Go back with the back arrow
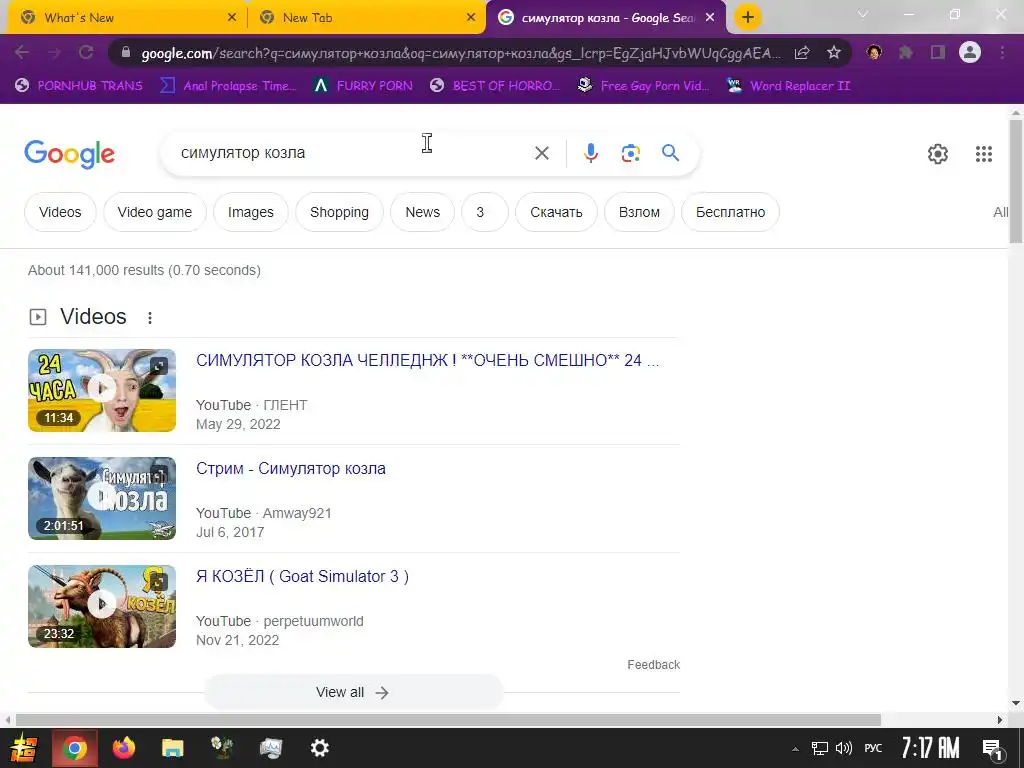The image size is (1024, 768). (x=22, y=52)
